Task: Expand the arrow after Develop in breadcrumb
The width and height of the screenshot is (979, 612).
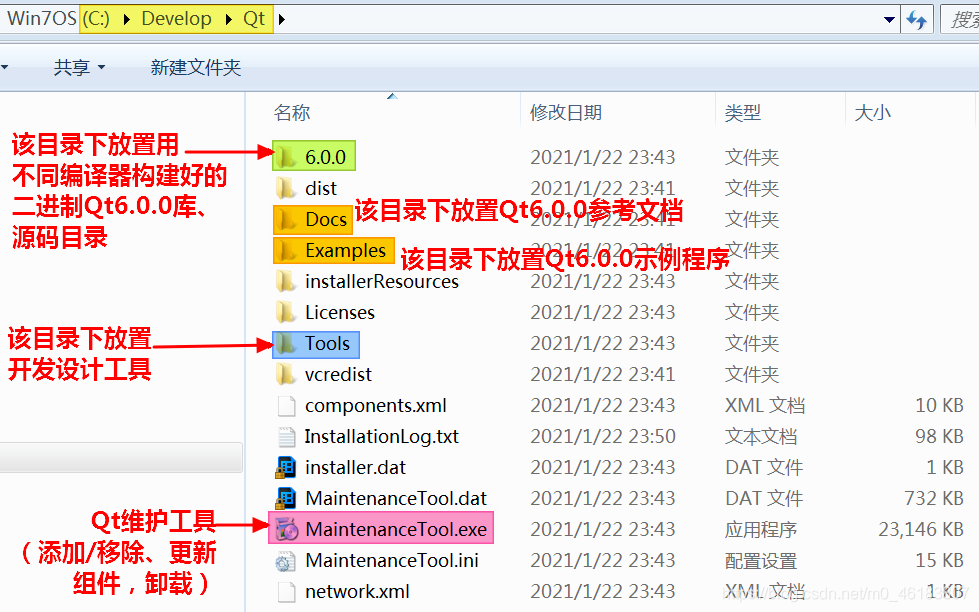Action: pos(229,19)
